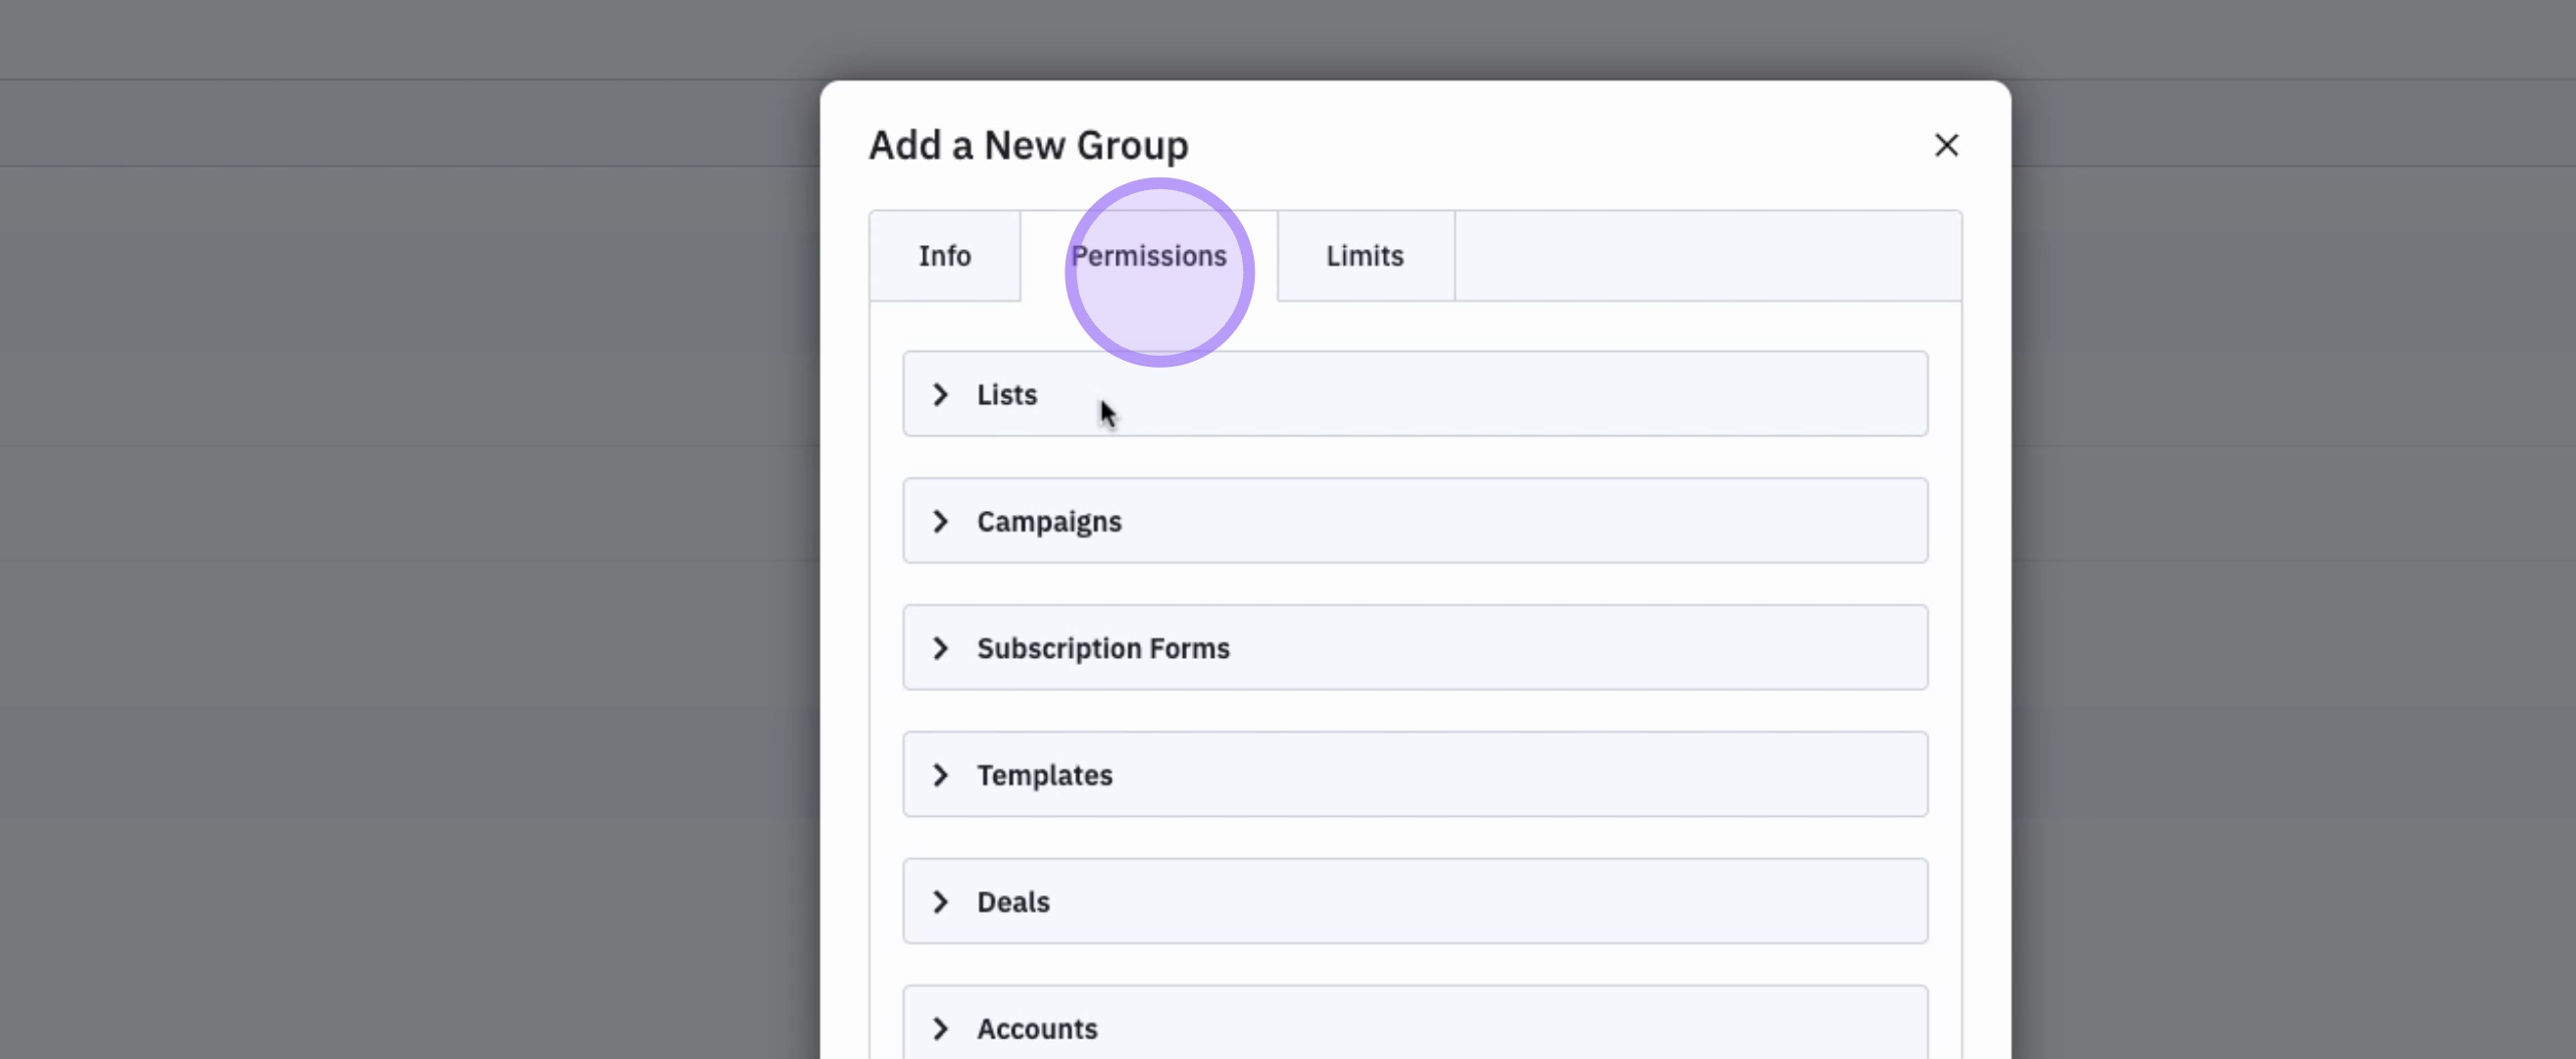Click the chevron icon beside Lists
Viewport: 2576px width, 1059px height.
point(940,394)
